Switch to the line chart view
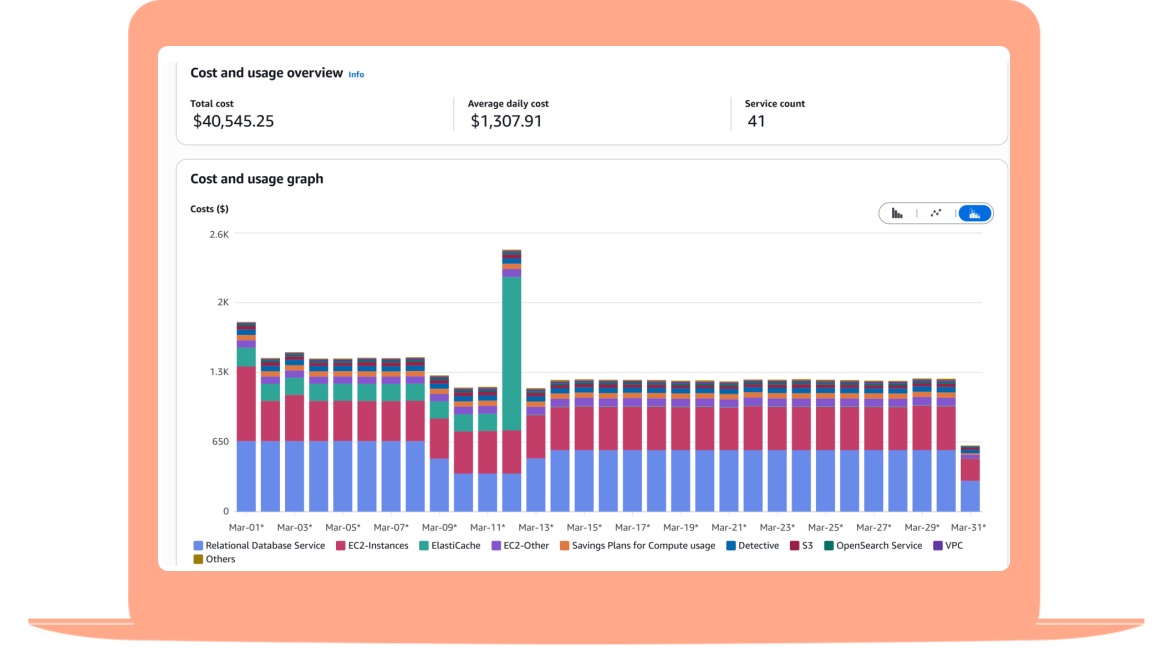 coord(936,213)
